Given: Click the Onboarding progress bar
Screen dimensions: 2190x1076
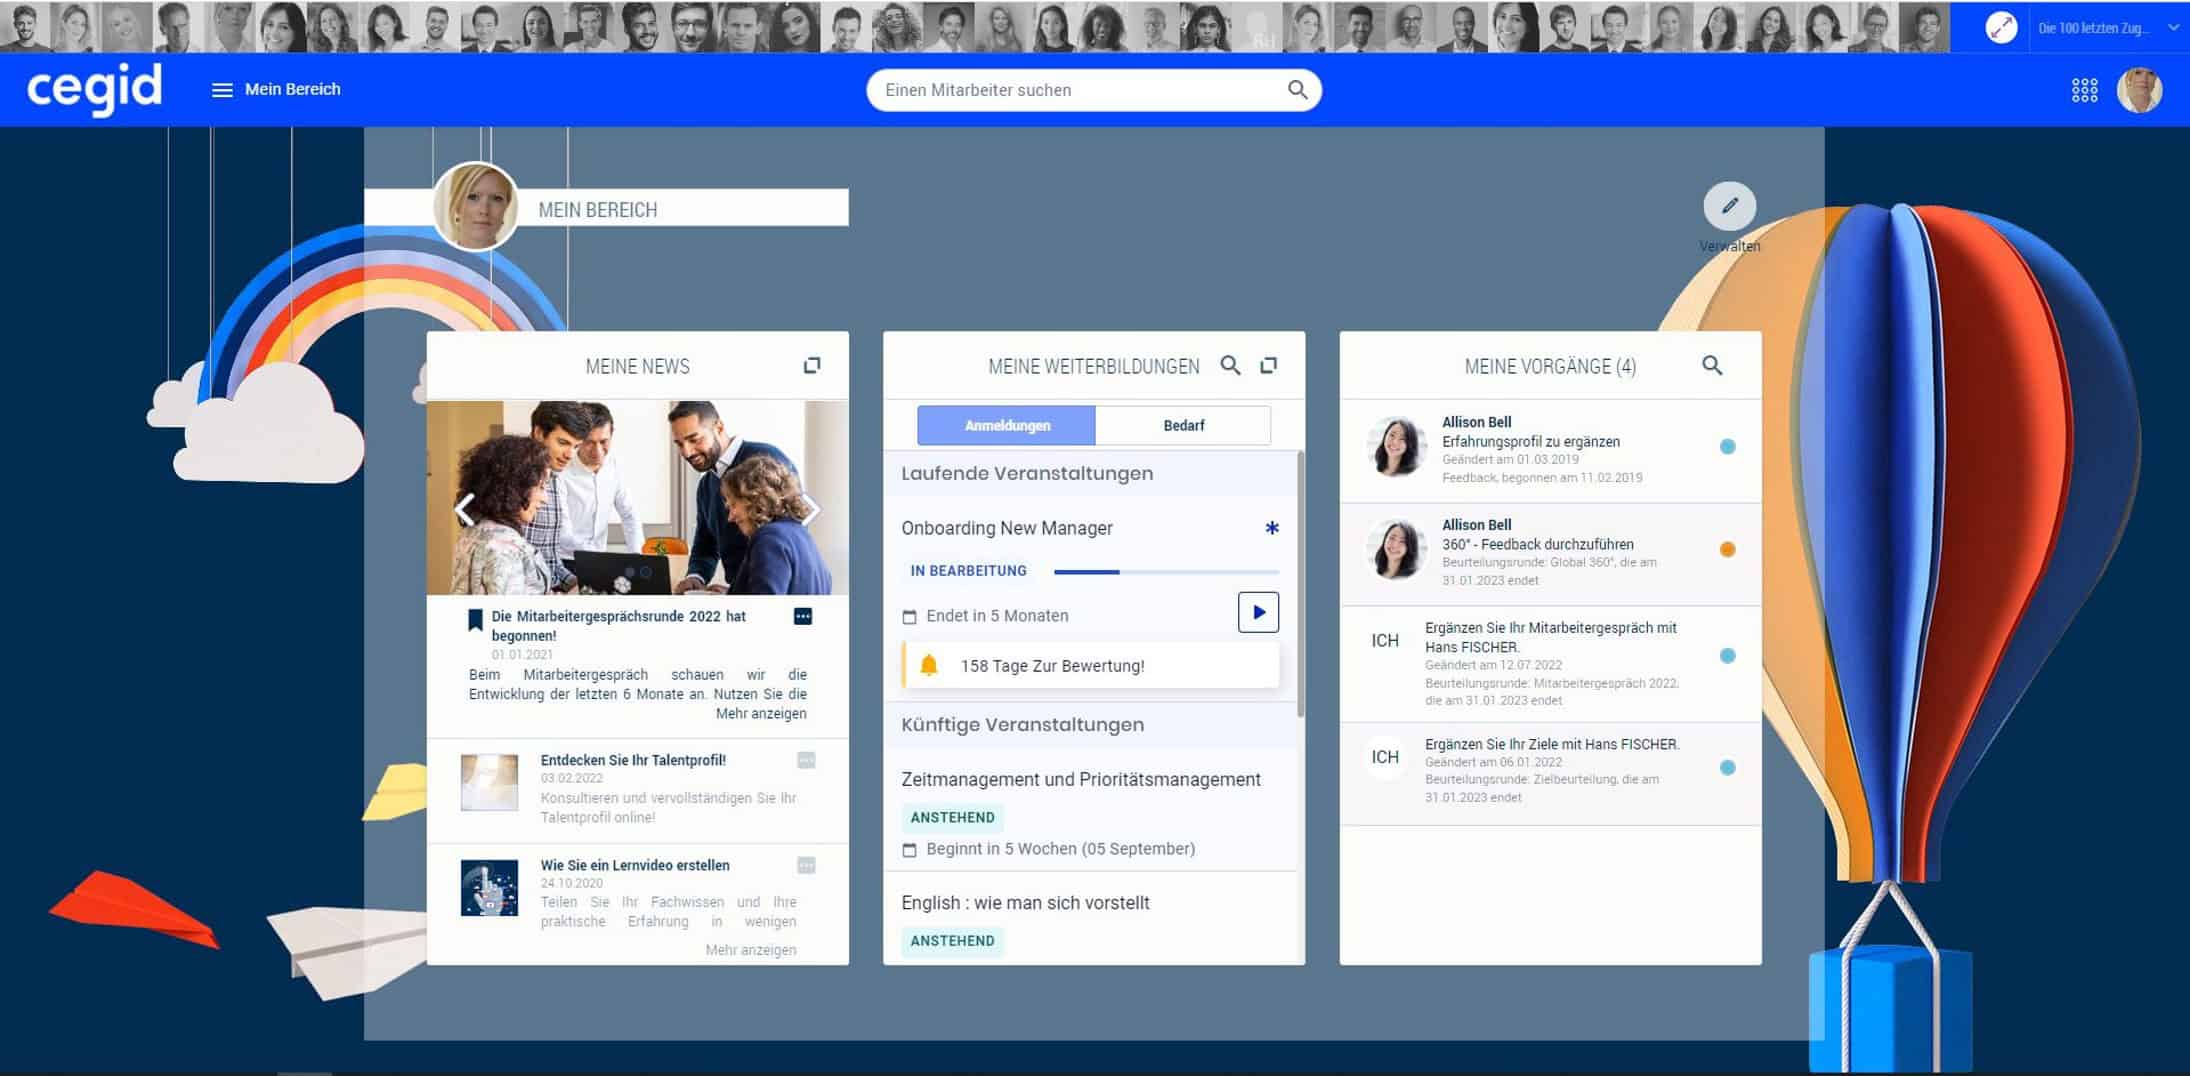Looking at the screenshot, I should [1165, 572].
